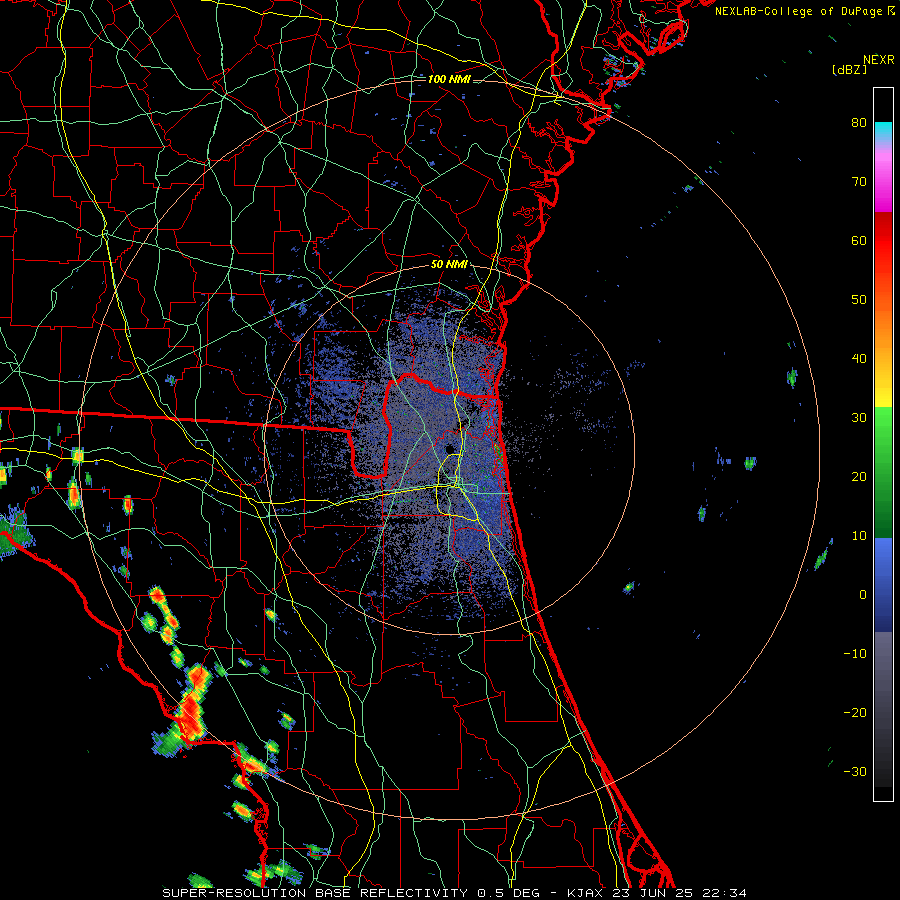
Task: Click the 40 dBZ scale label
Action: [859, 359]
